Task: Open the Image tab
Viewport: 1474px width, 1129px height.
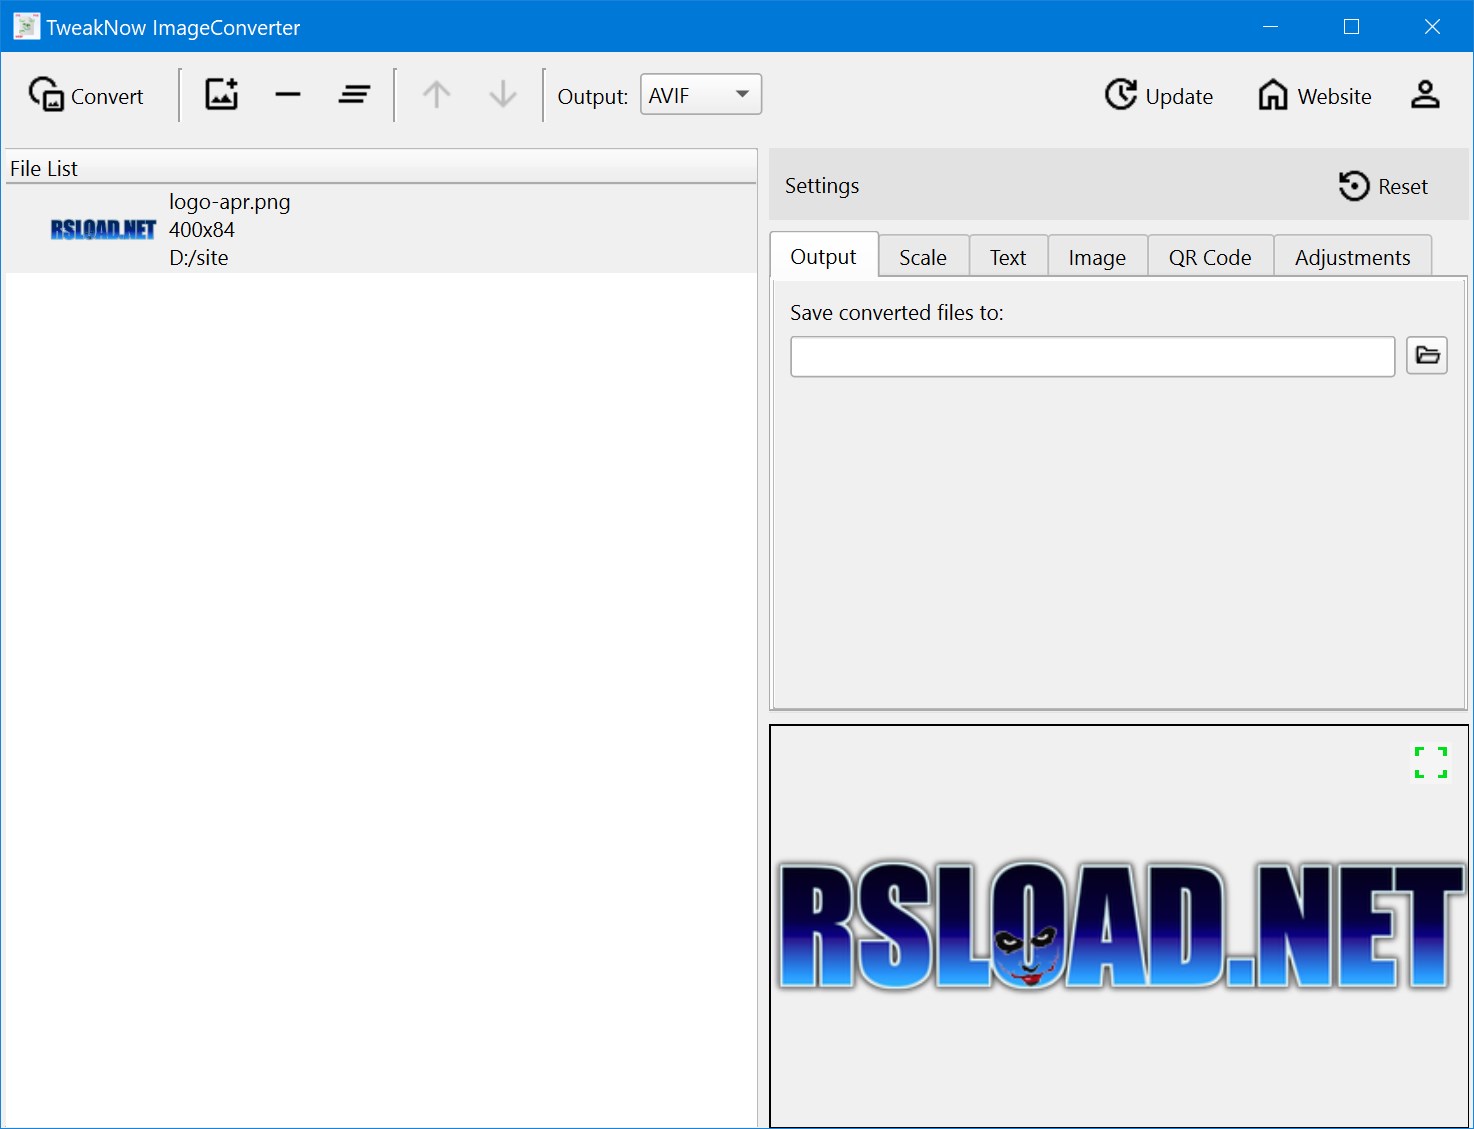Action: point(1097,257)
